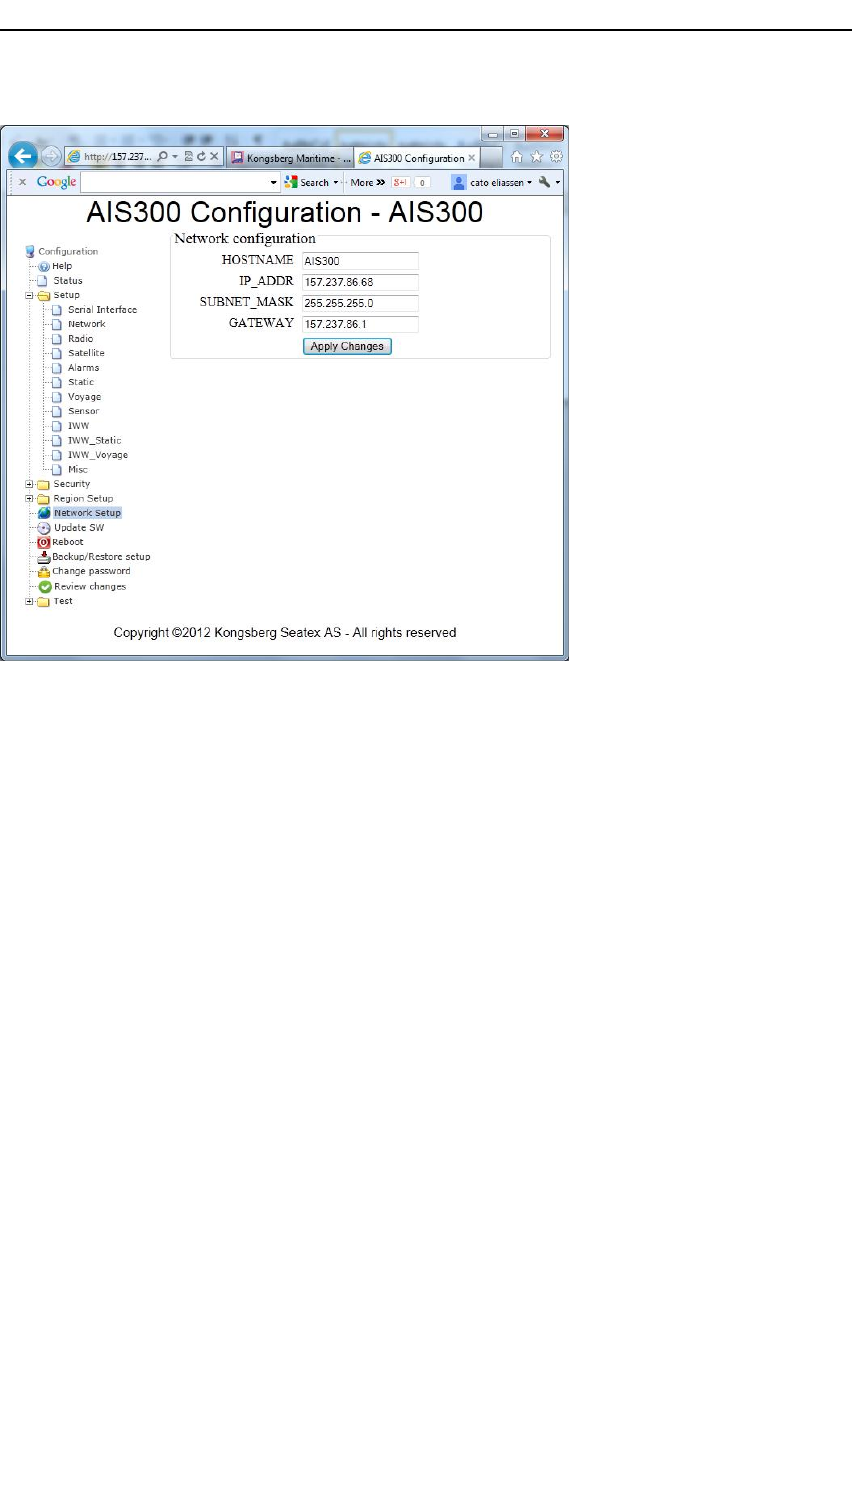Click the Apply Changes button
Image resolution: width=852 pixels, height=1509 pixels.
[x=347, y=346]
